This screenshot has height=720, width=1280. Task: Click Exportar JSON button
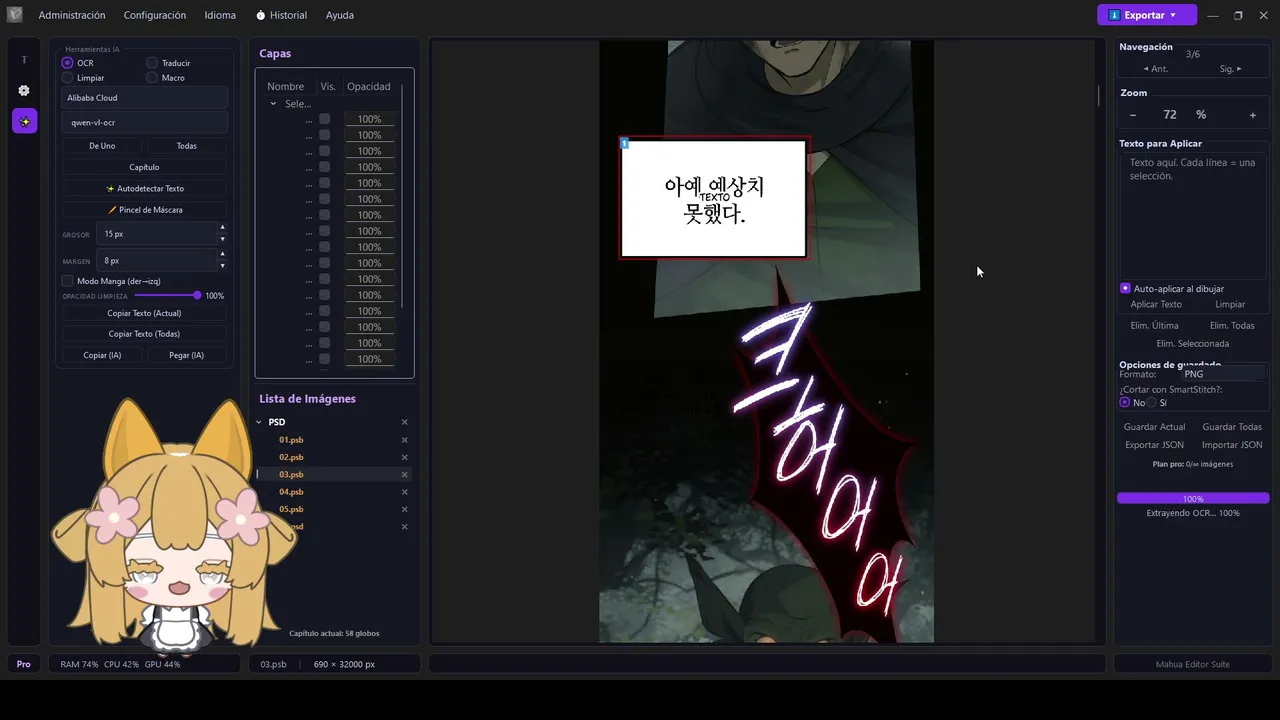pos(1155,445)
